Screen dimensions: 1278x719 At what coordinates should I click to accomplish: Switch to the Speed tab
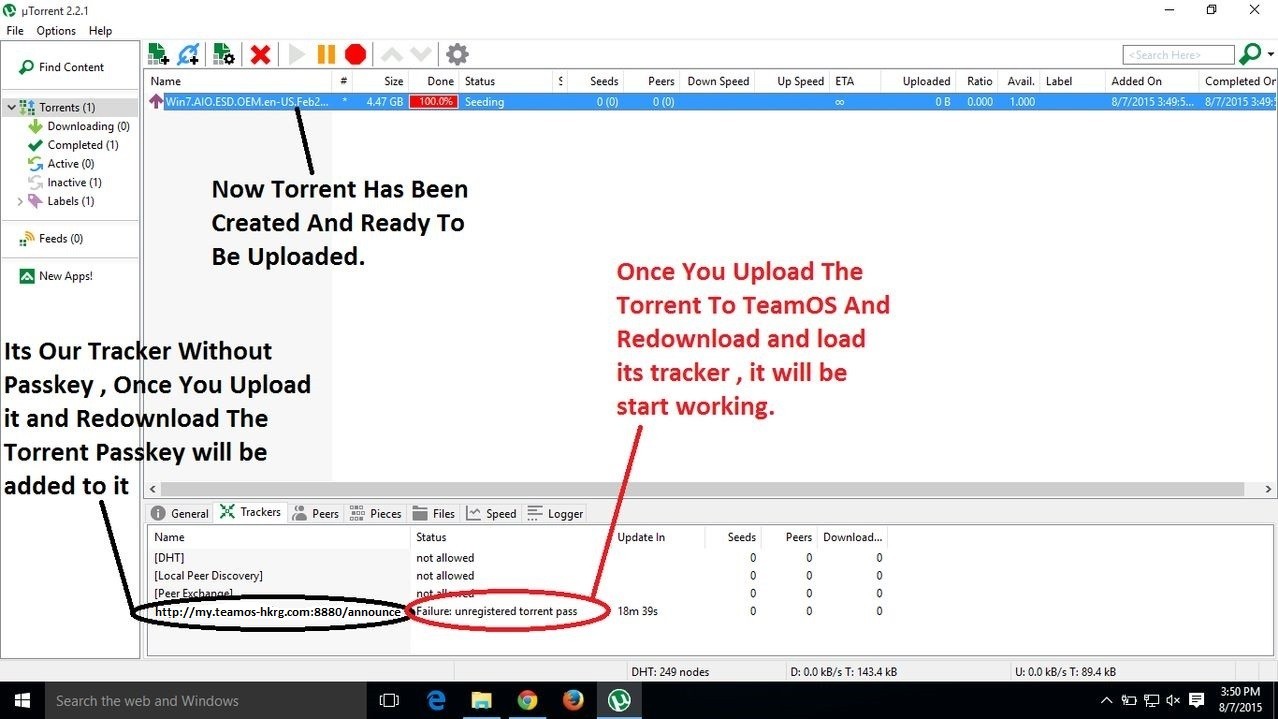coord(492,513)
